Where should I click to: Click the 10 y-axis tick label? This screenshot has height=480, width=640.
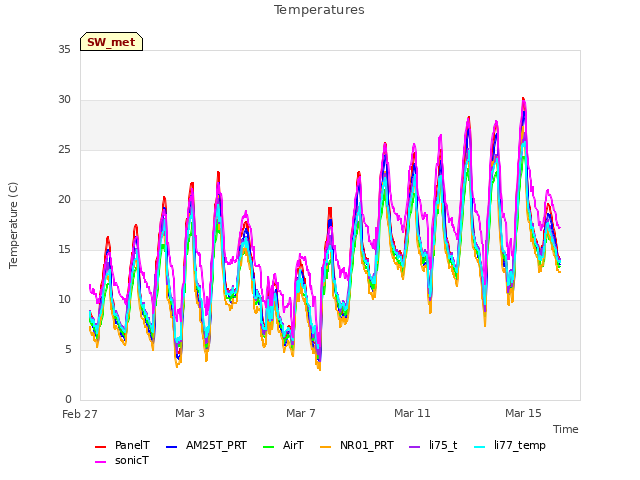pyautogui.click(x=64, y=300)
